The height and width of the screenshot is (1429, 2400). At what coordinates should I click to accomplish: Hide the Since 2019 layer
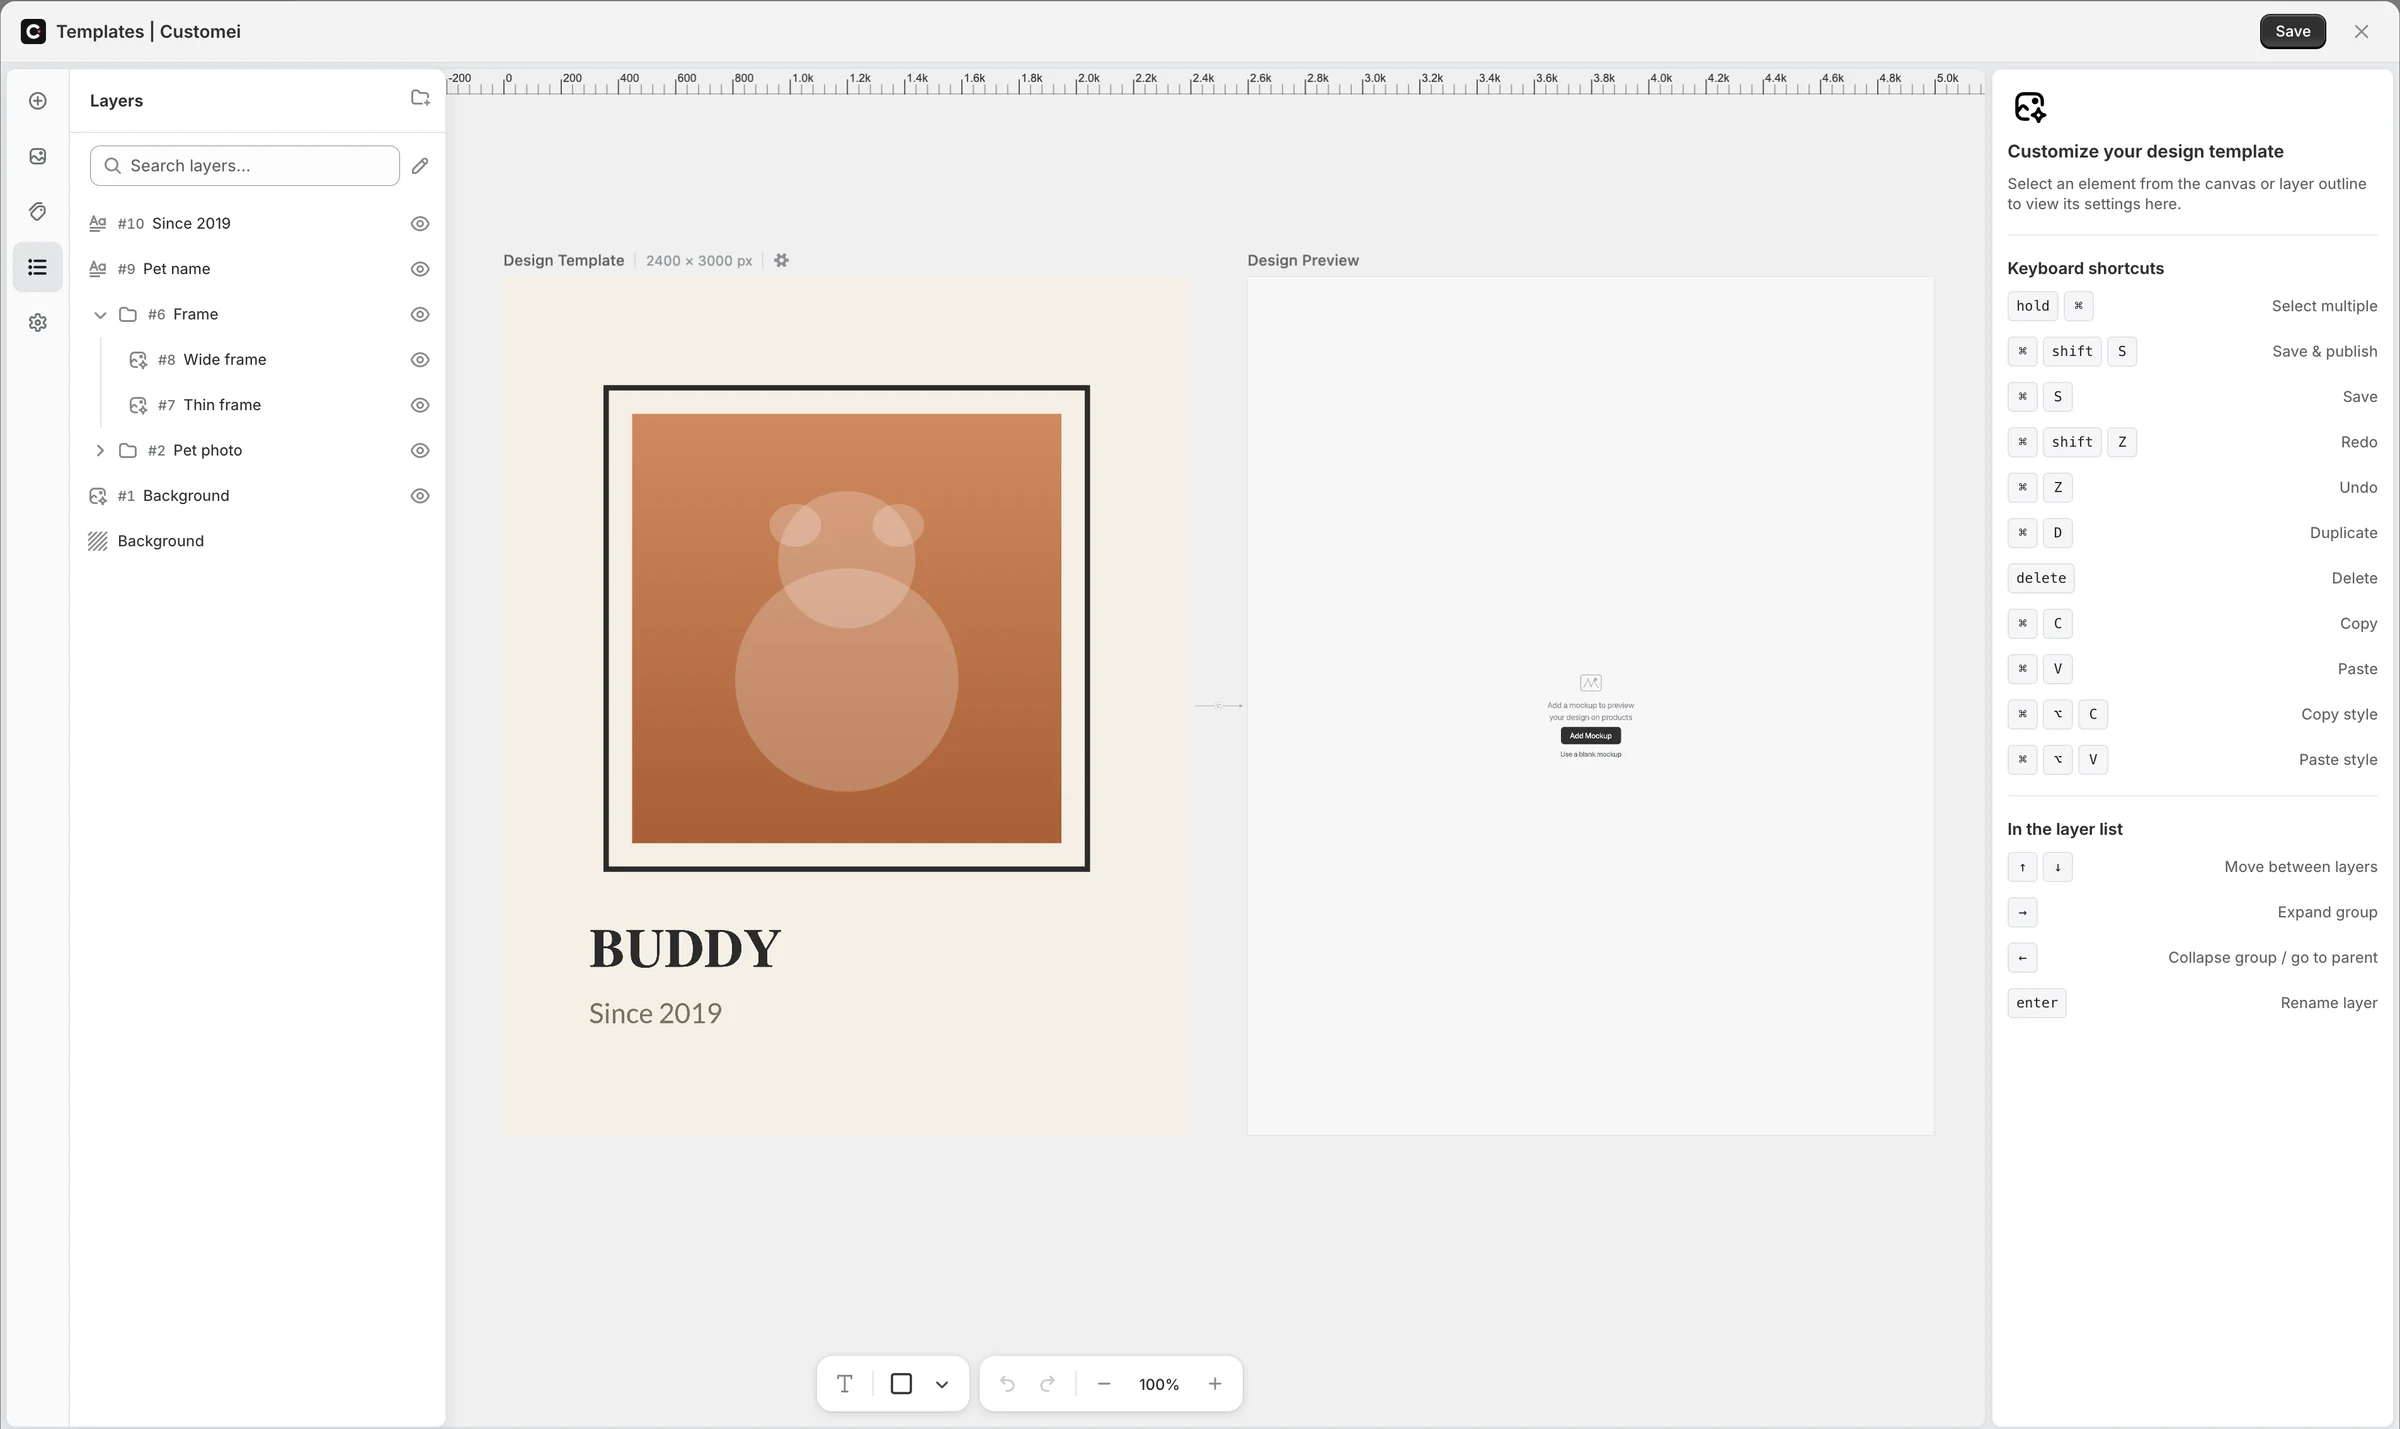(420, 224)
